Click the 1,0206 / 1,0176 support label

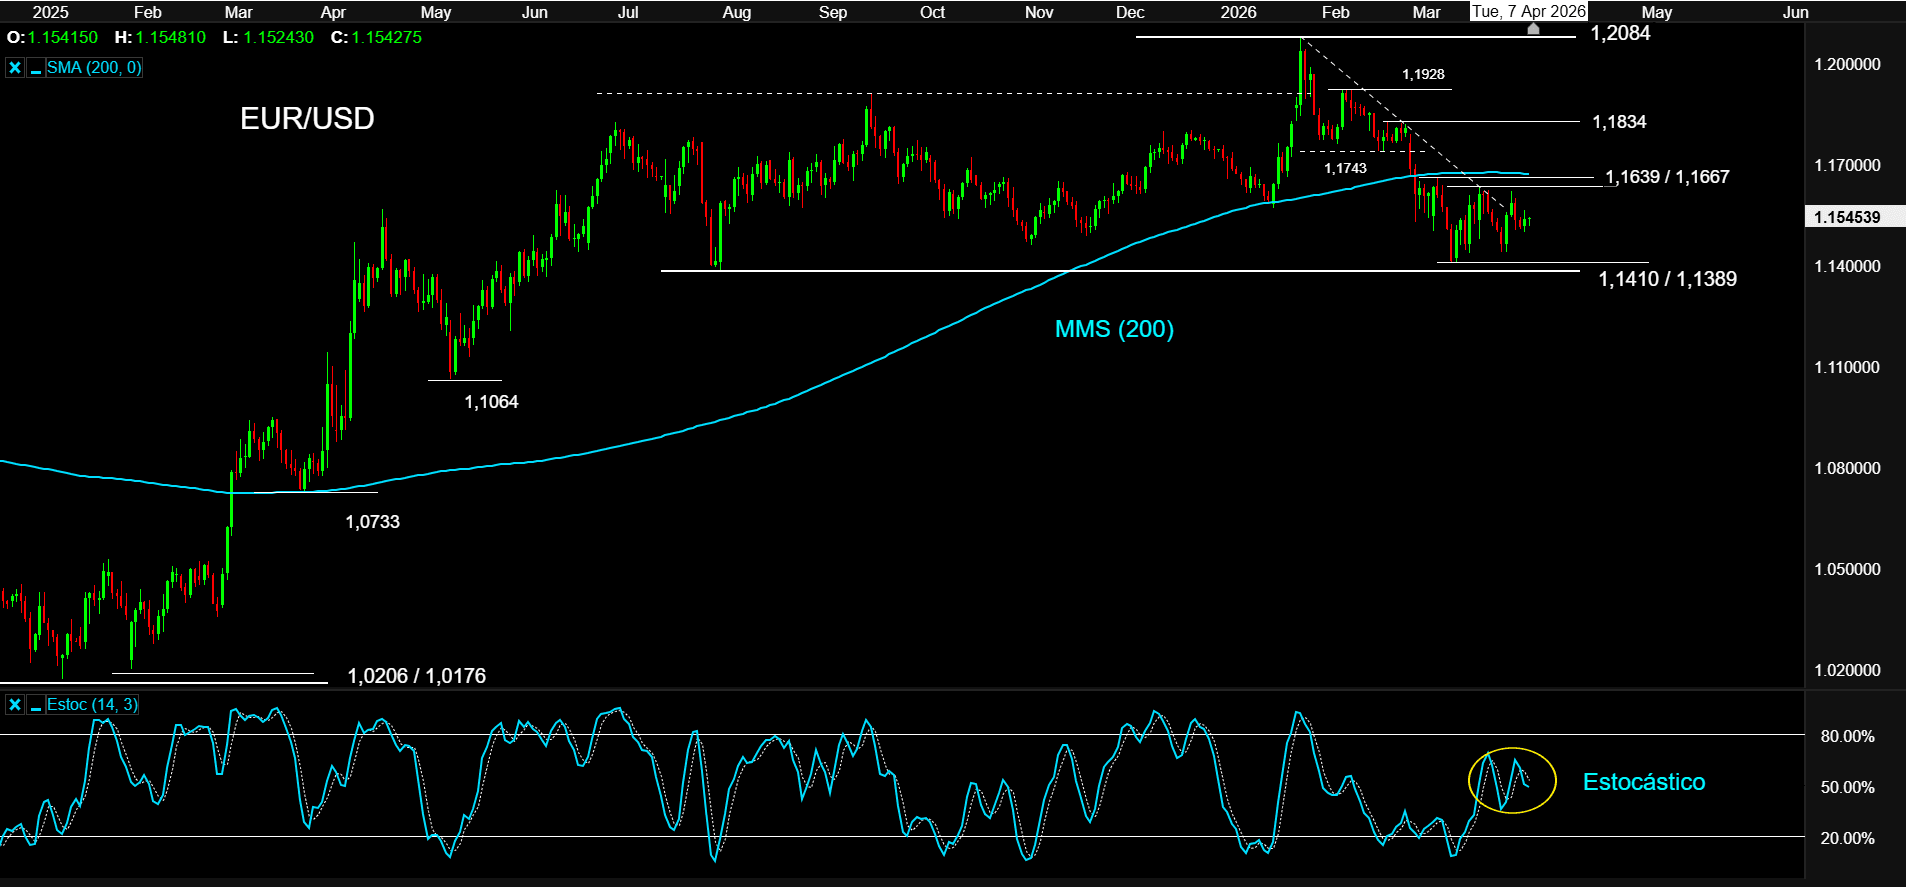pos(416,676)
